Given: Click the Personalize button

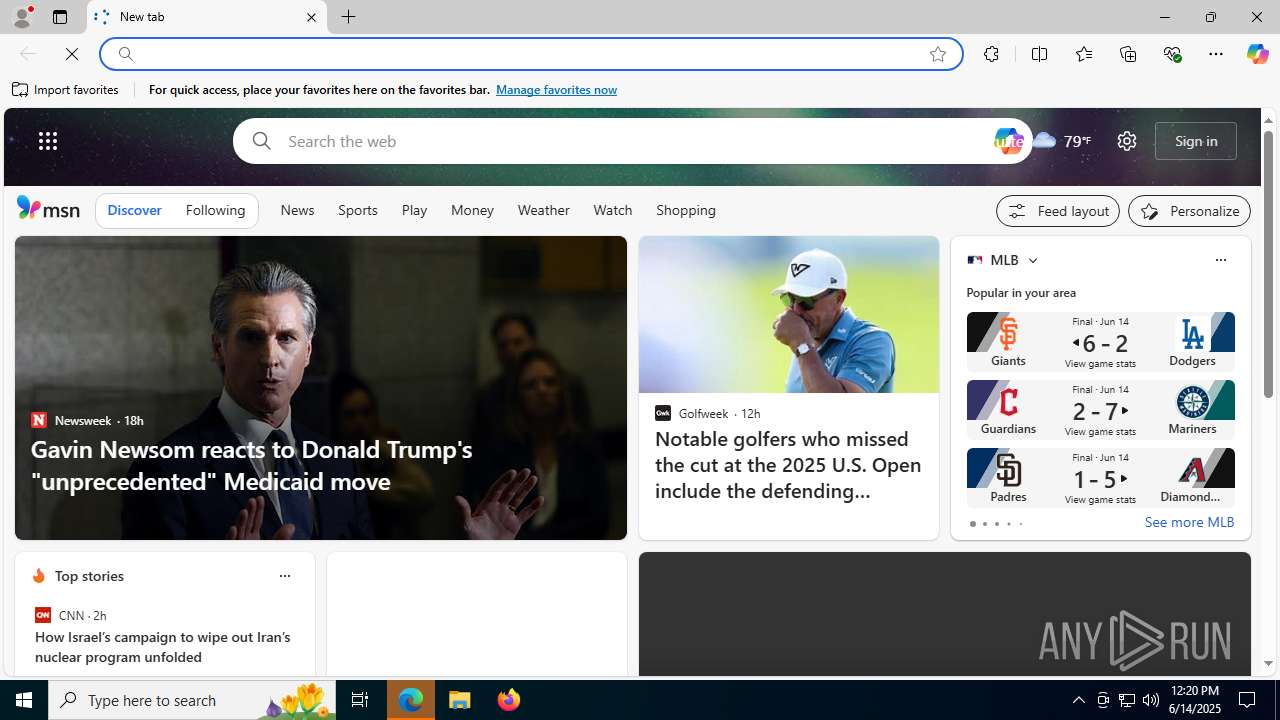Looking at the screenshot, I should point(1189,211).
